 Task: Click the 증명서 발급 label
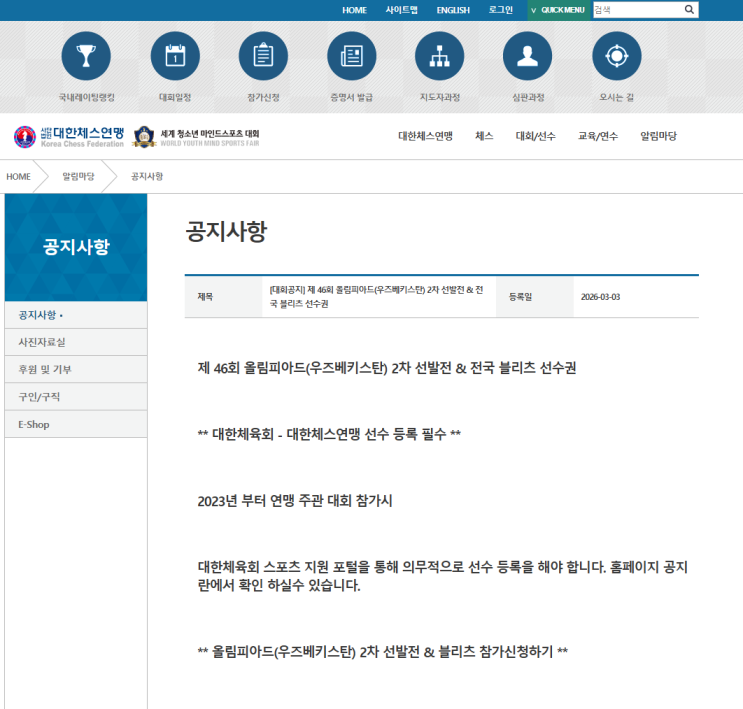click(x=352, y=97)
